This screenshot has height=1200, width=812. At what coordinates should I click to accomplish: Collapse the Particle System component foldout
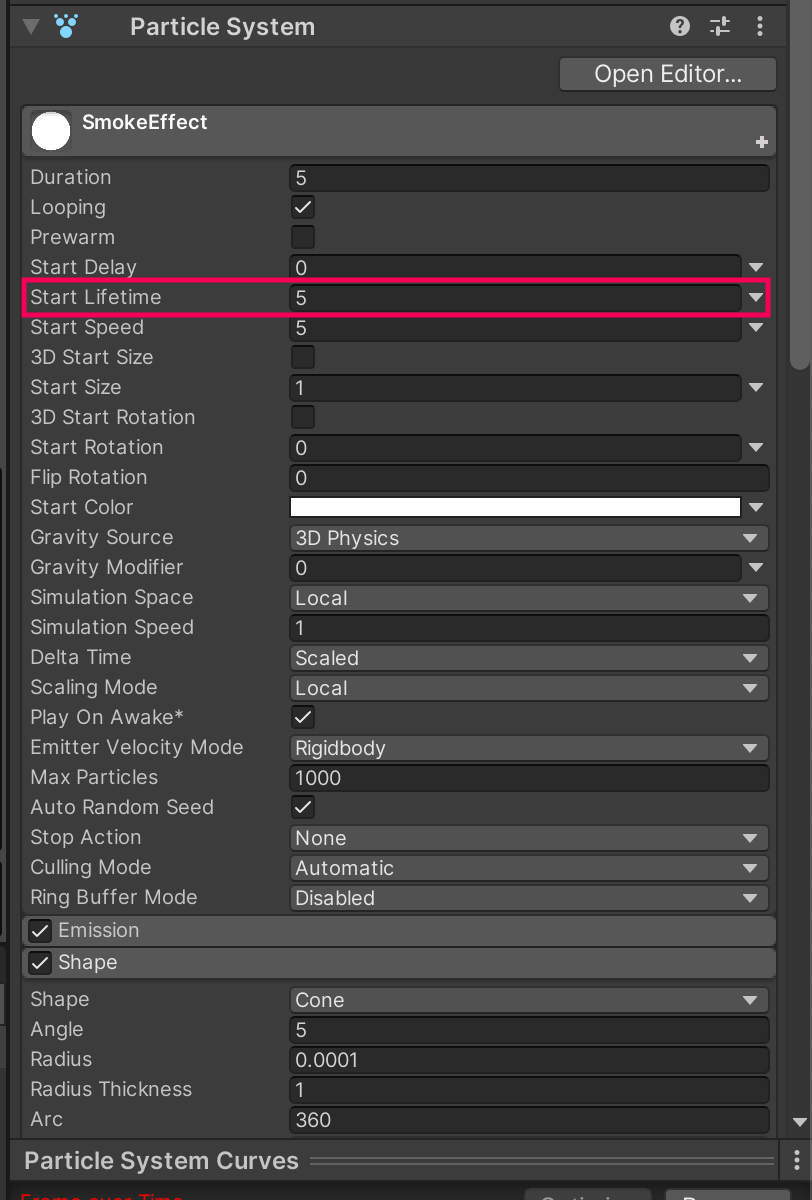pyautogui.click(x=30, y=26)
